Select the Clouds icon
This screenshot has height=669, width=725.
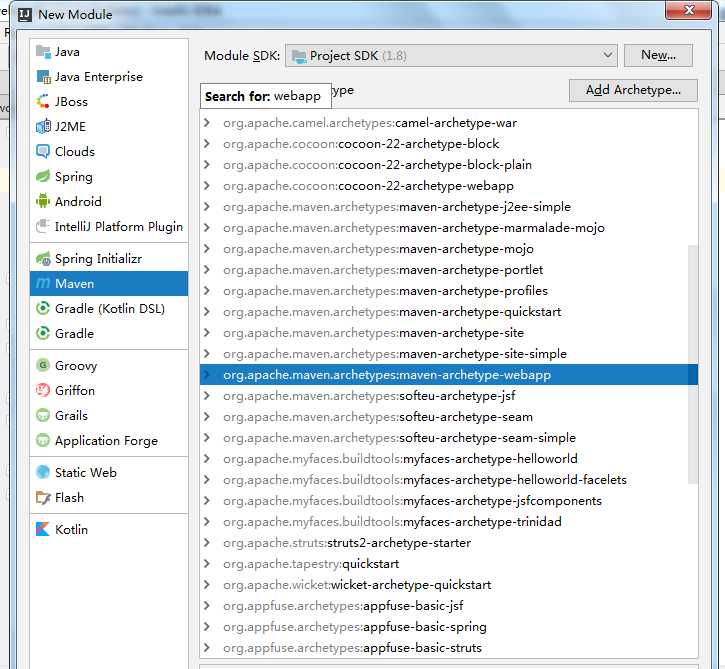point(43,152)
